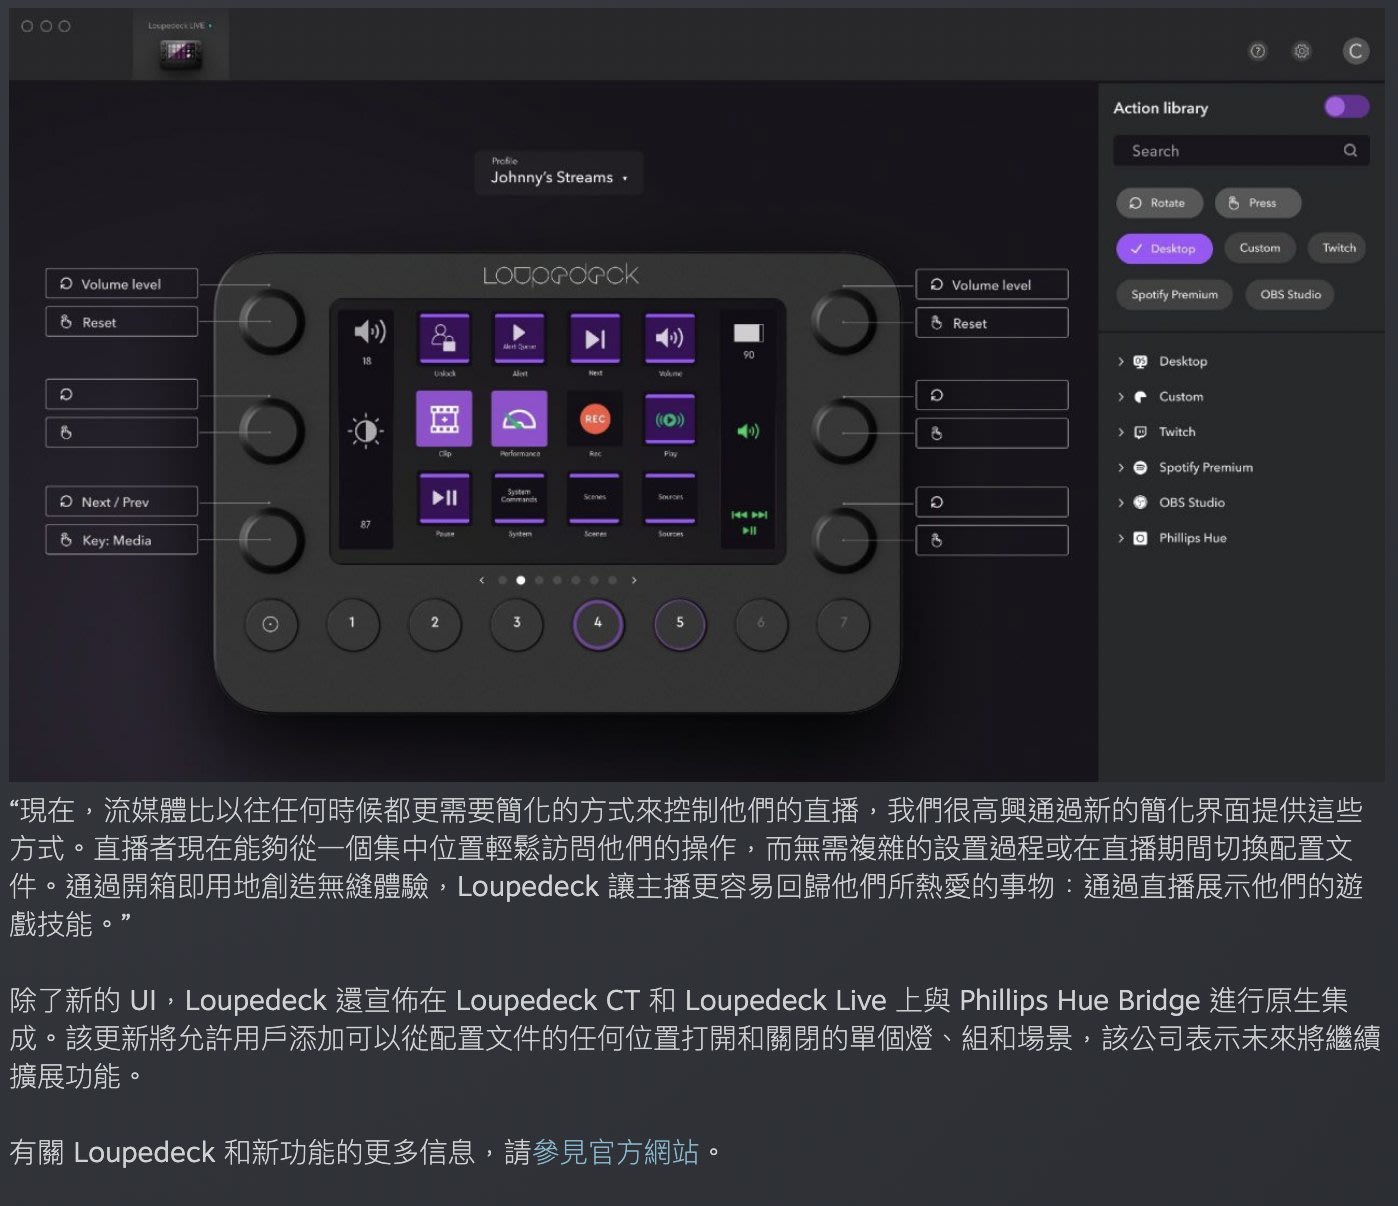Toggle the Action library switch
This screenshot has width=1398, height=1206.
point(1346,107)
